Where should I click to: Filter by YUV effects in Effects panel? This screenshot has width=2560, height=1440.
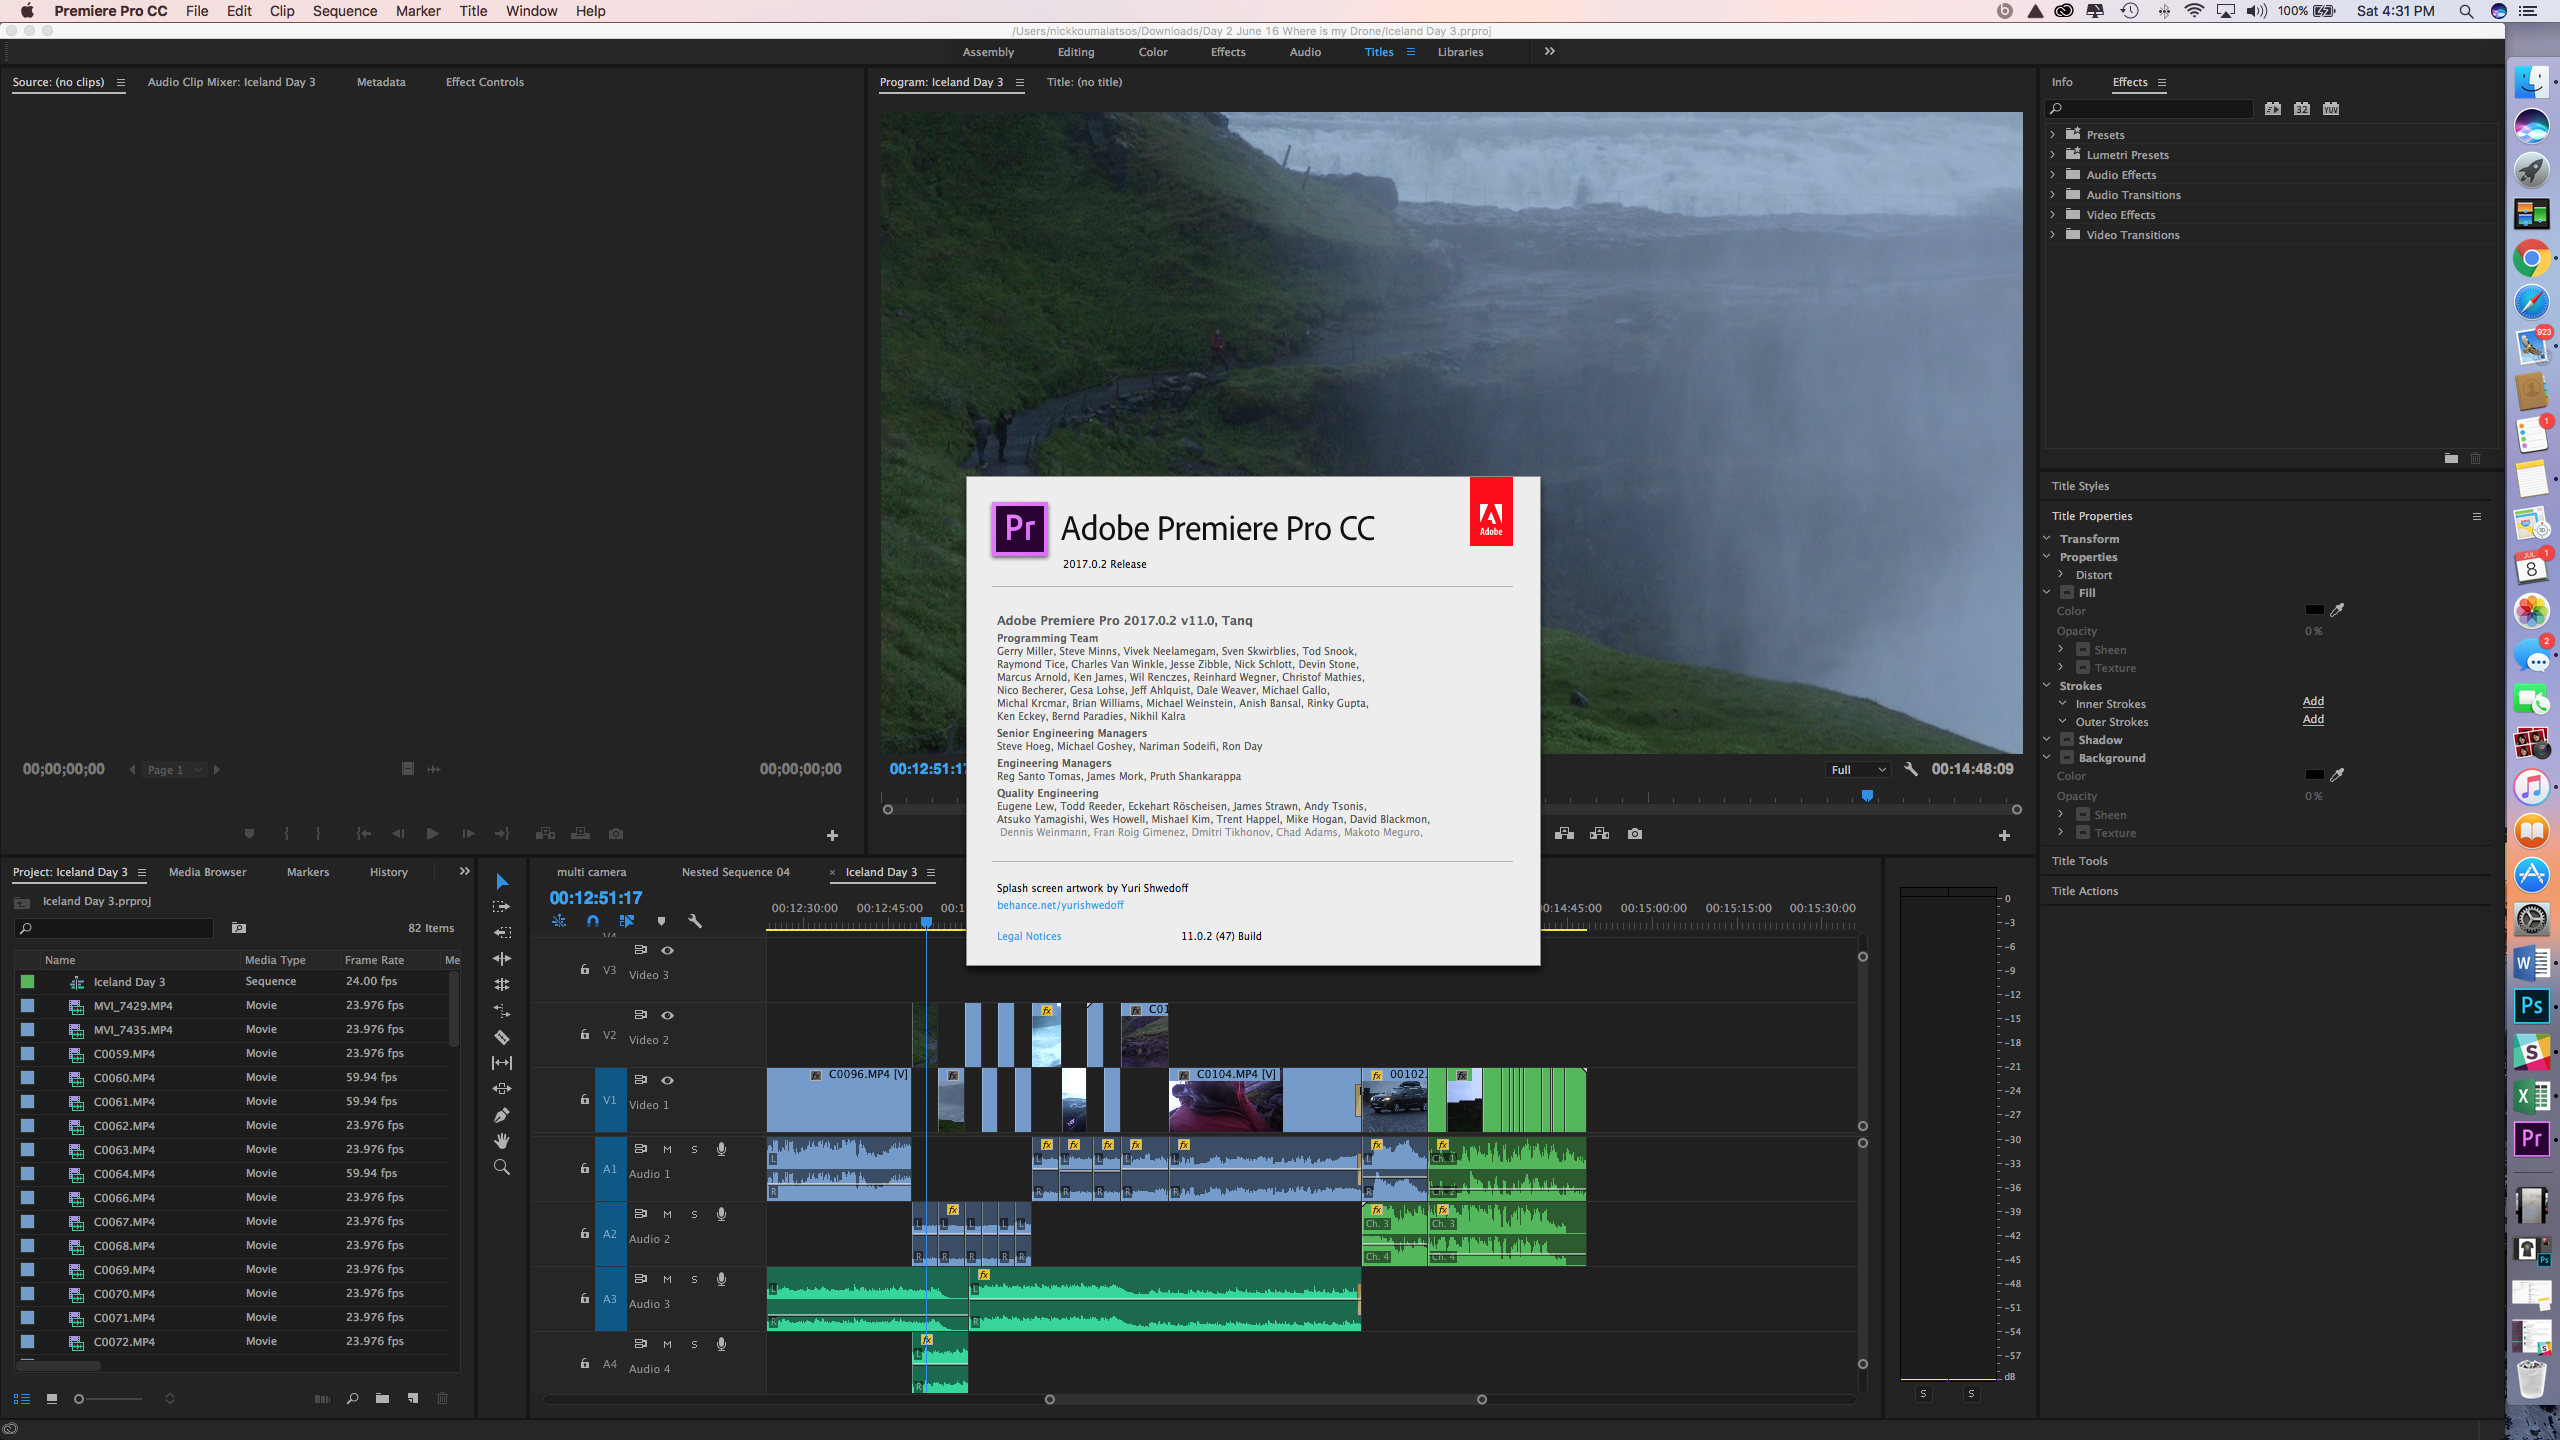point(2331,108)
